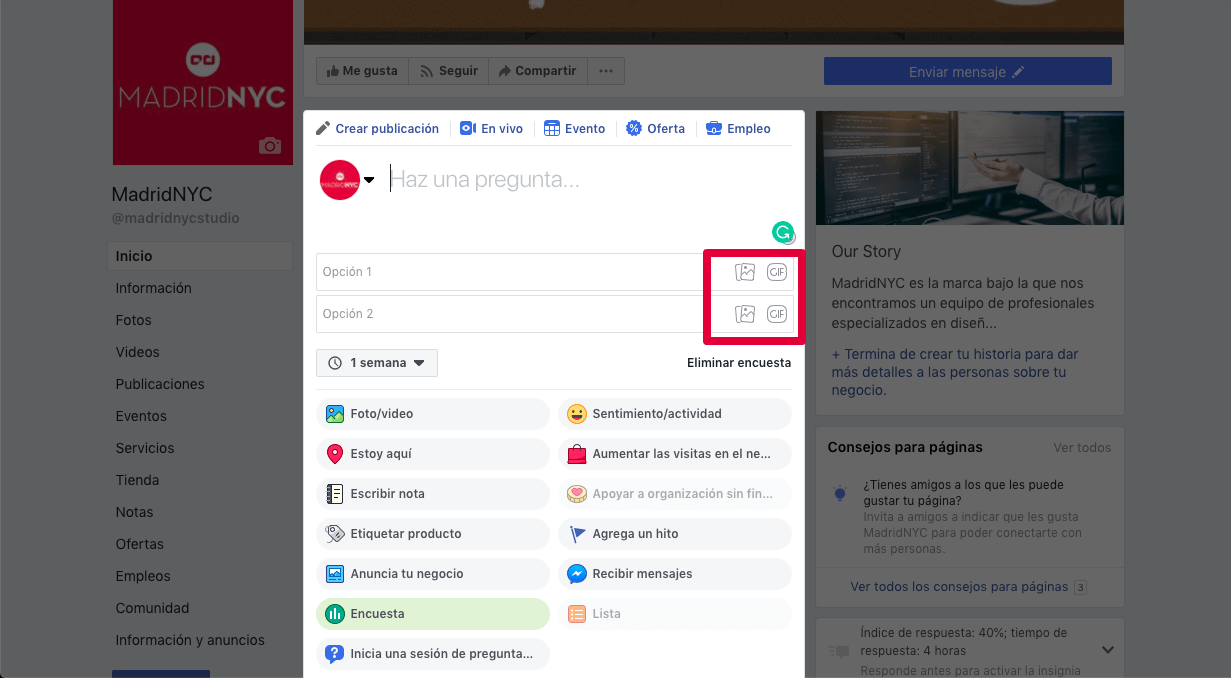This screenshot has width=1231, height=678.
Task: Select Inicia una sesión de preguntas option
Action: [433, 654]
